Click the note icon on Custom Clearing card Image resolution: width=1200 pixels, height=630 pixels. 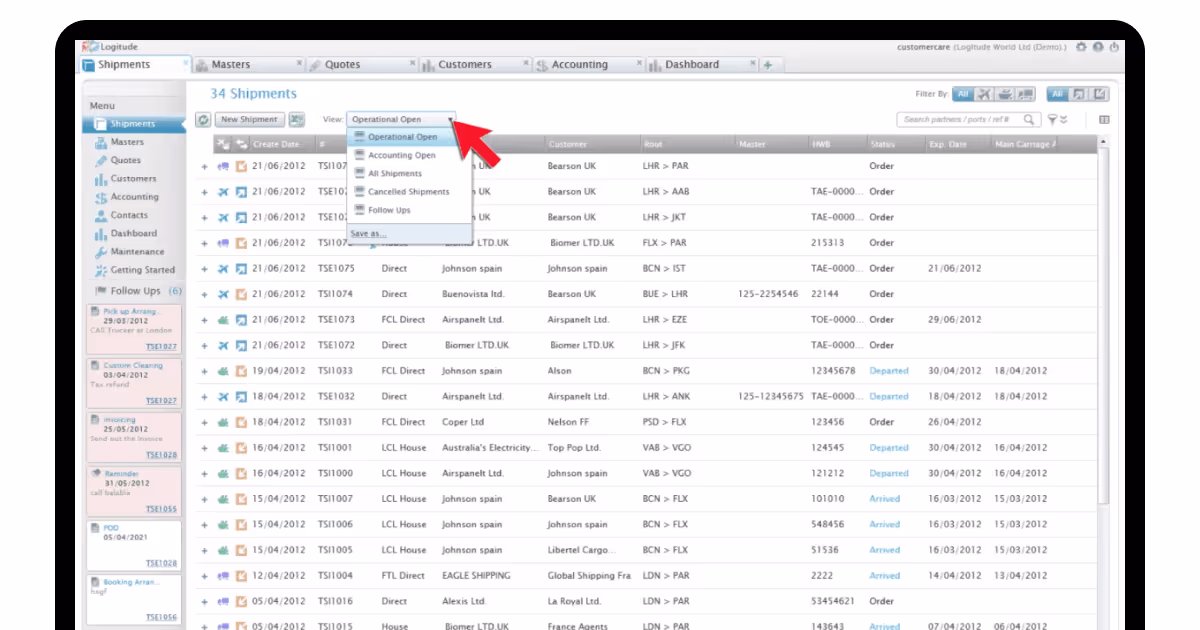point(94,366)
